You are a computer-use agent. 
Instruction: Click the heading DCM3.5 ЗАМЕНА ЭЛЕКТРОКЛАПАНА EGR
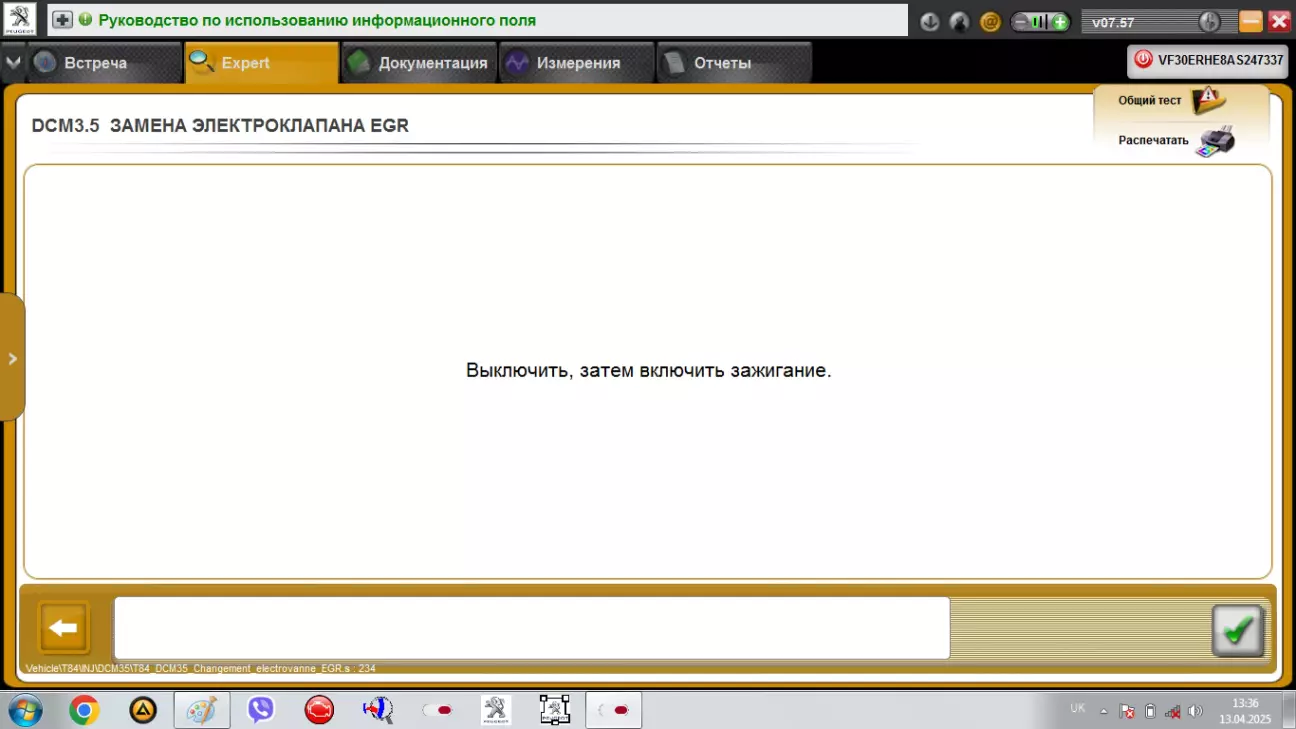click(220, 126)
